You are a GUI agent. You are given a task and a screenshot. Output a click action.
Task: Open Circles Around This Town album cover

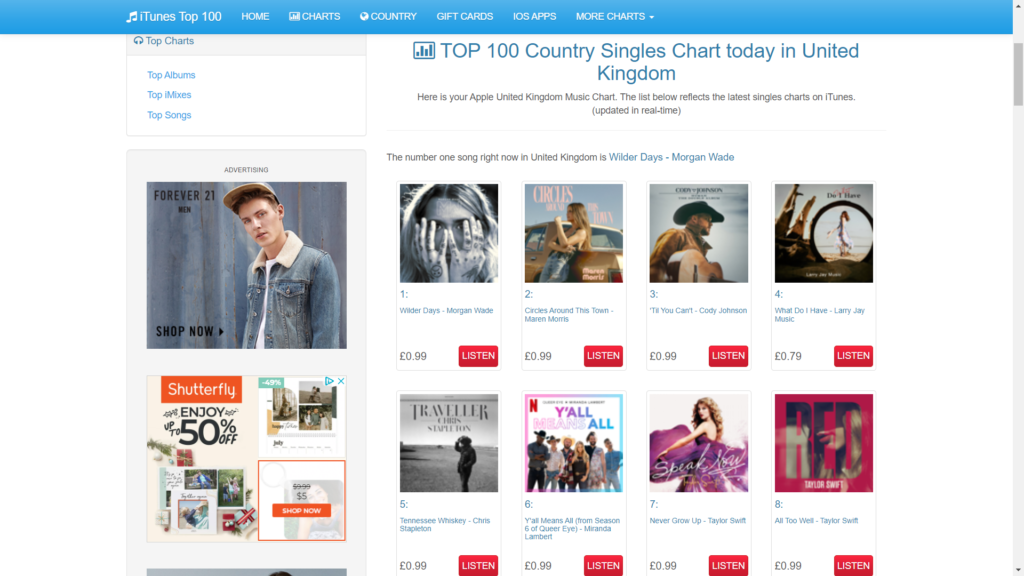point(573,233)
